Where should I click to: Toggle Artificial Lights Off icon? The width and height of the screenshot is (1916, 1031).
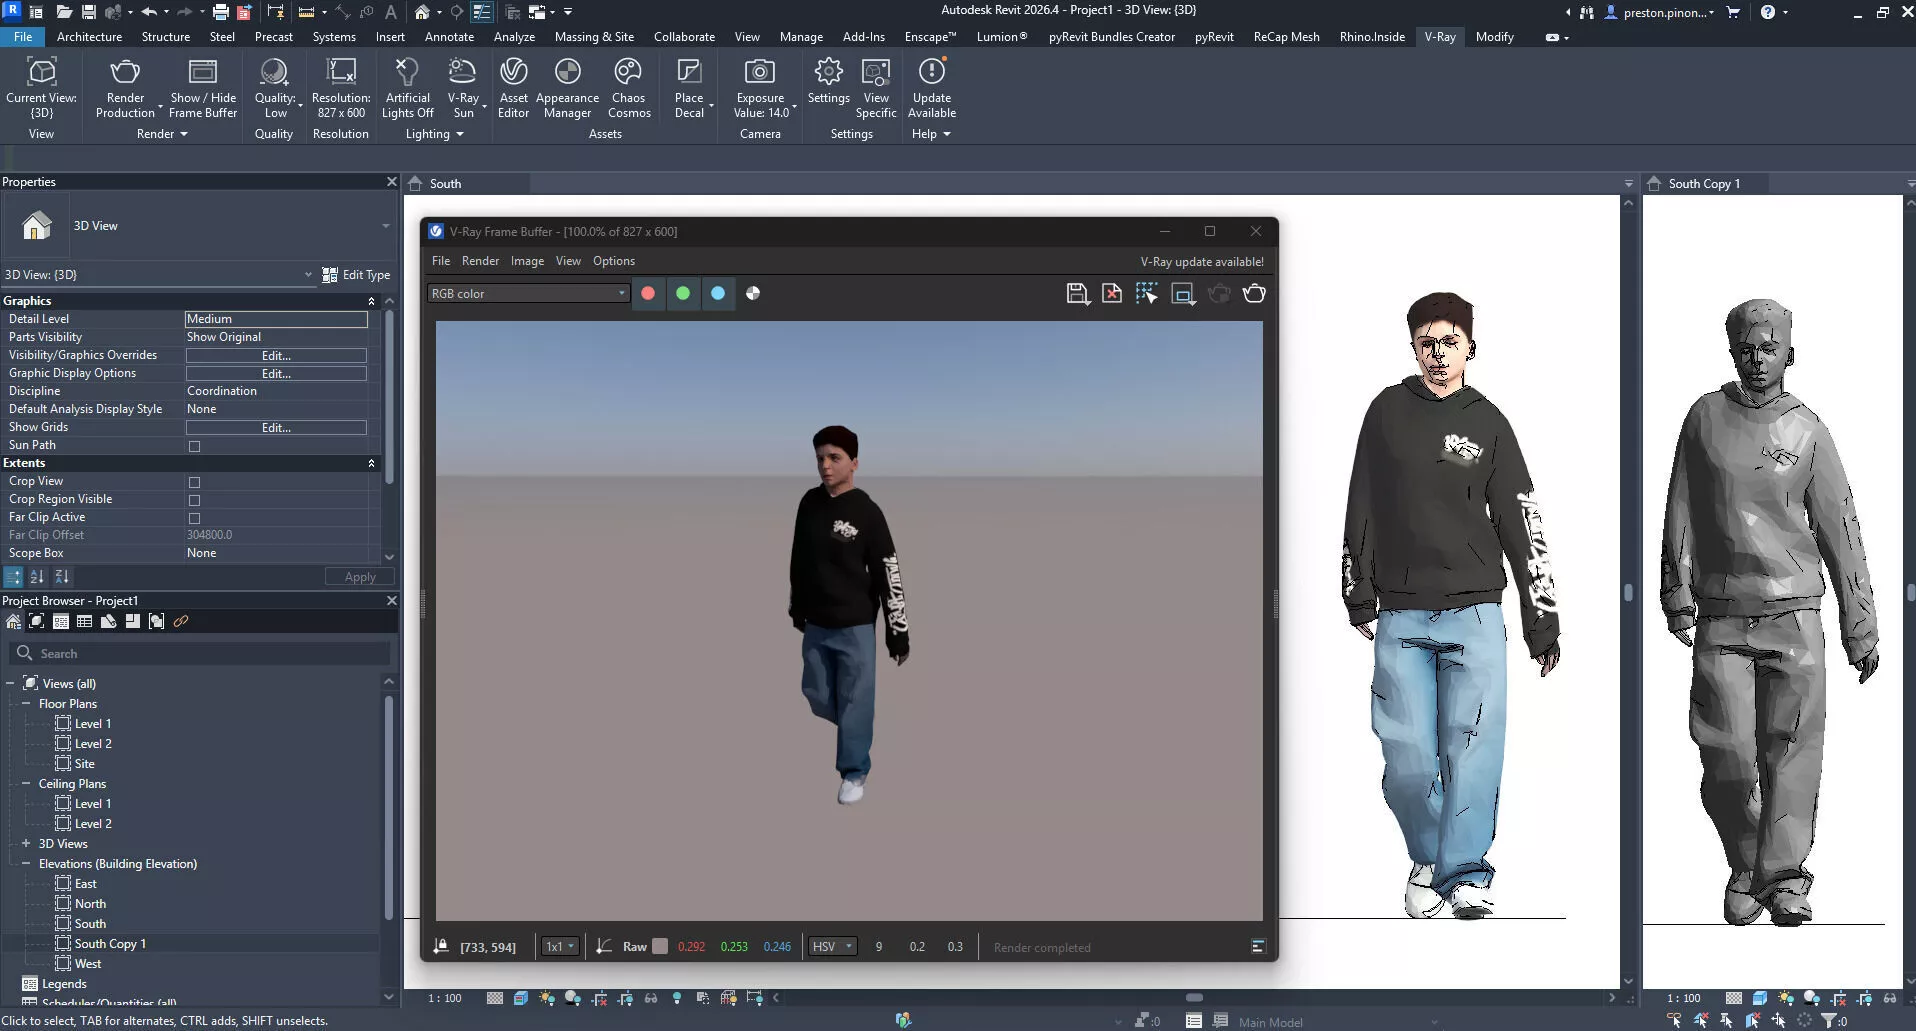coord(407,73)
